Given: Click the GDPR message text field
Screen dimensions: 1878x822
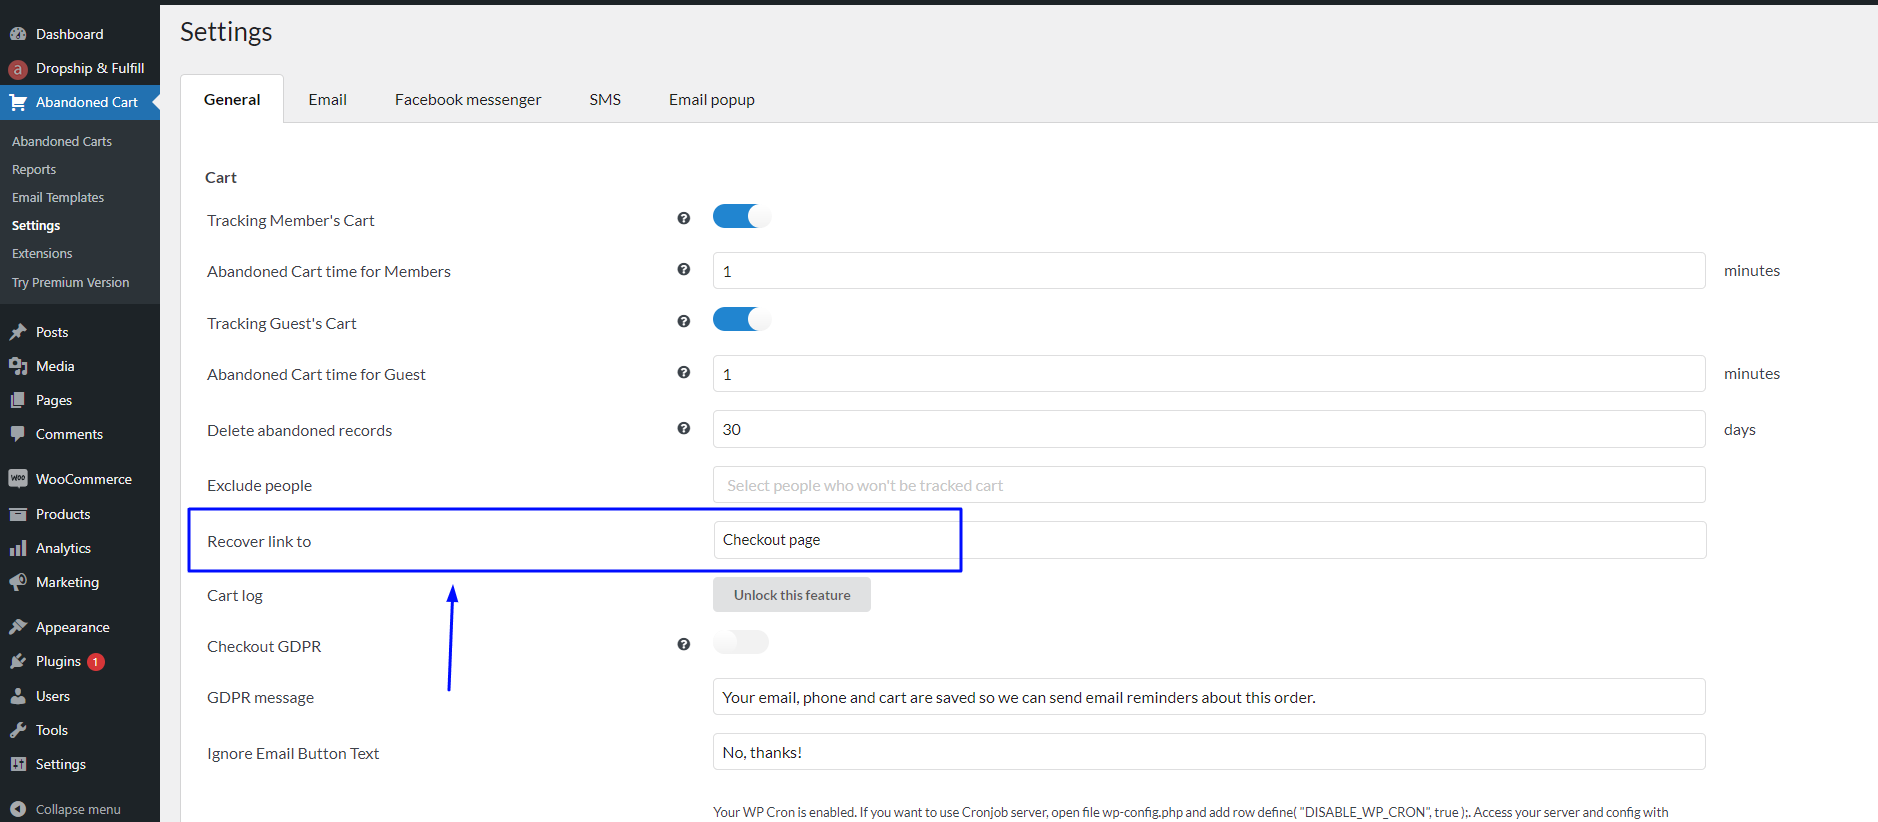Looking at the screenshot, I should tap(1208, 697).
